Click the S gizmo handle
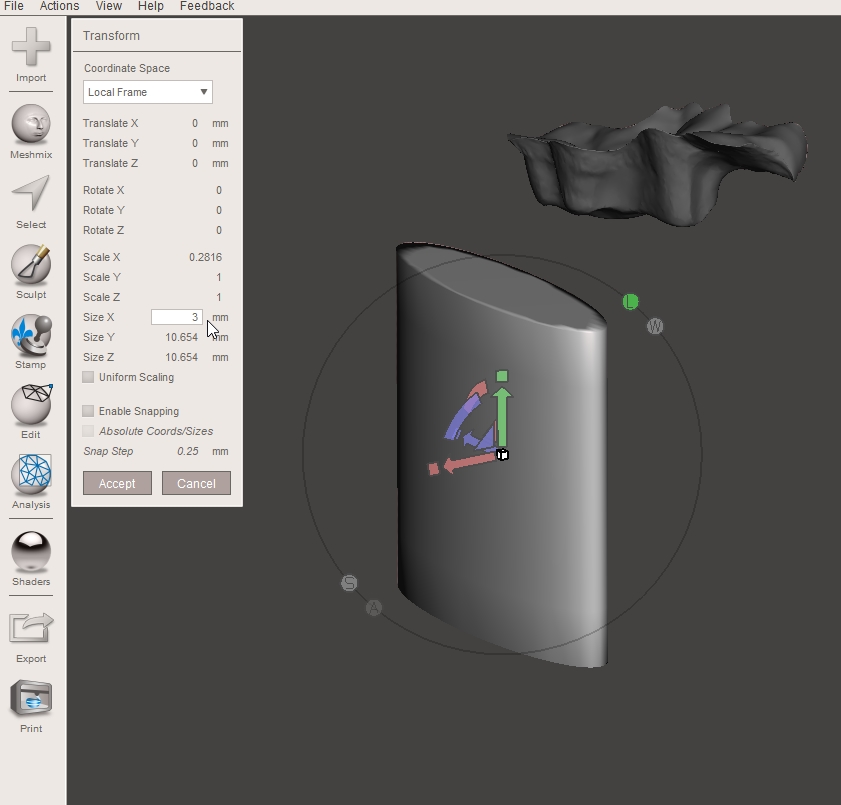This screenshot has width=841, height=805. (349, 583)
